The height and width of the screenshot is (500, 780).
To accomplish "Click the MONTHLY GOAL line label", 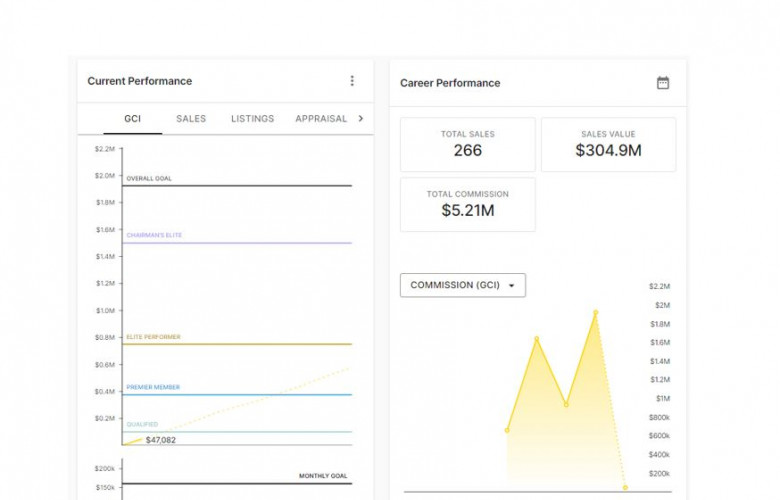I will coord(323,476).
